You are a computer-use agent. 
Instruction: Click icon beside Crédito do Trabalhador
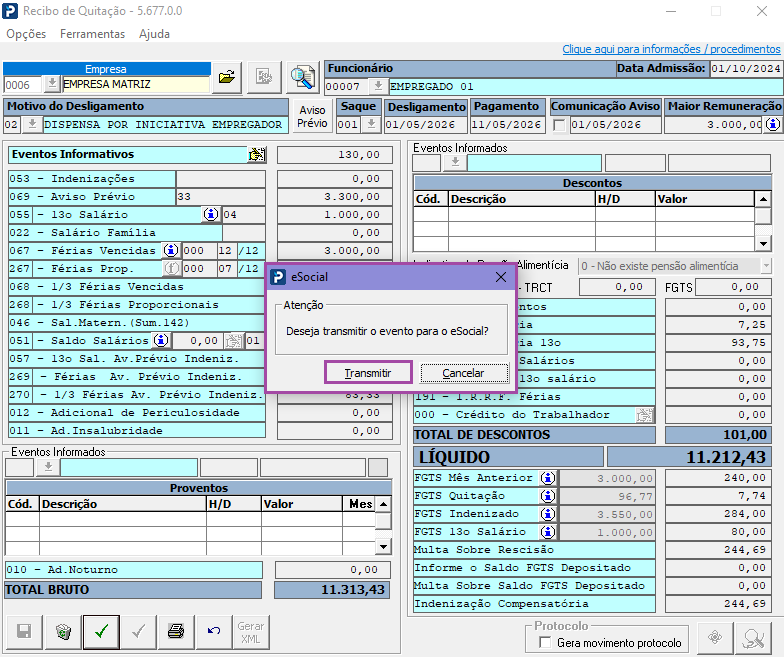644,414
